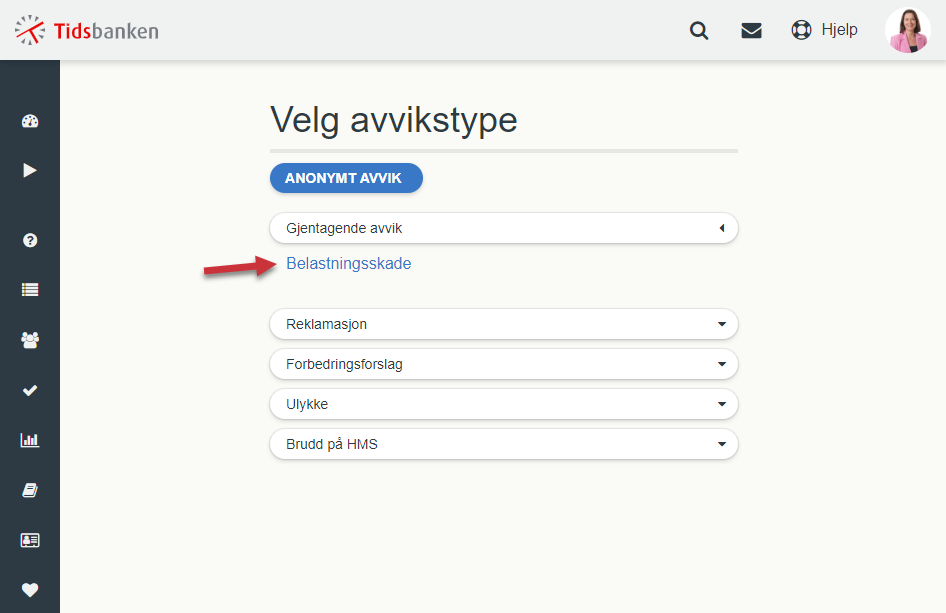The image size is (946, 613).
Task: Expand the Forbedringsforslag category
Action: tap(504, 364)
